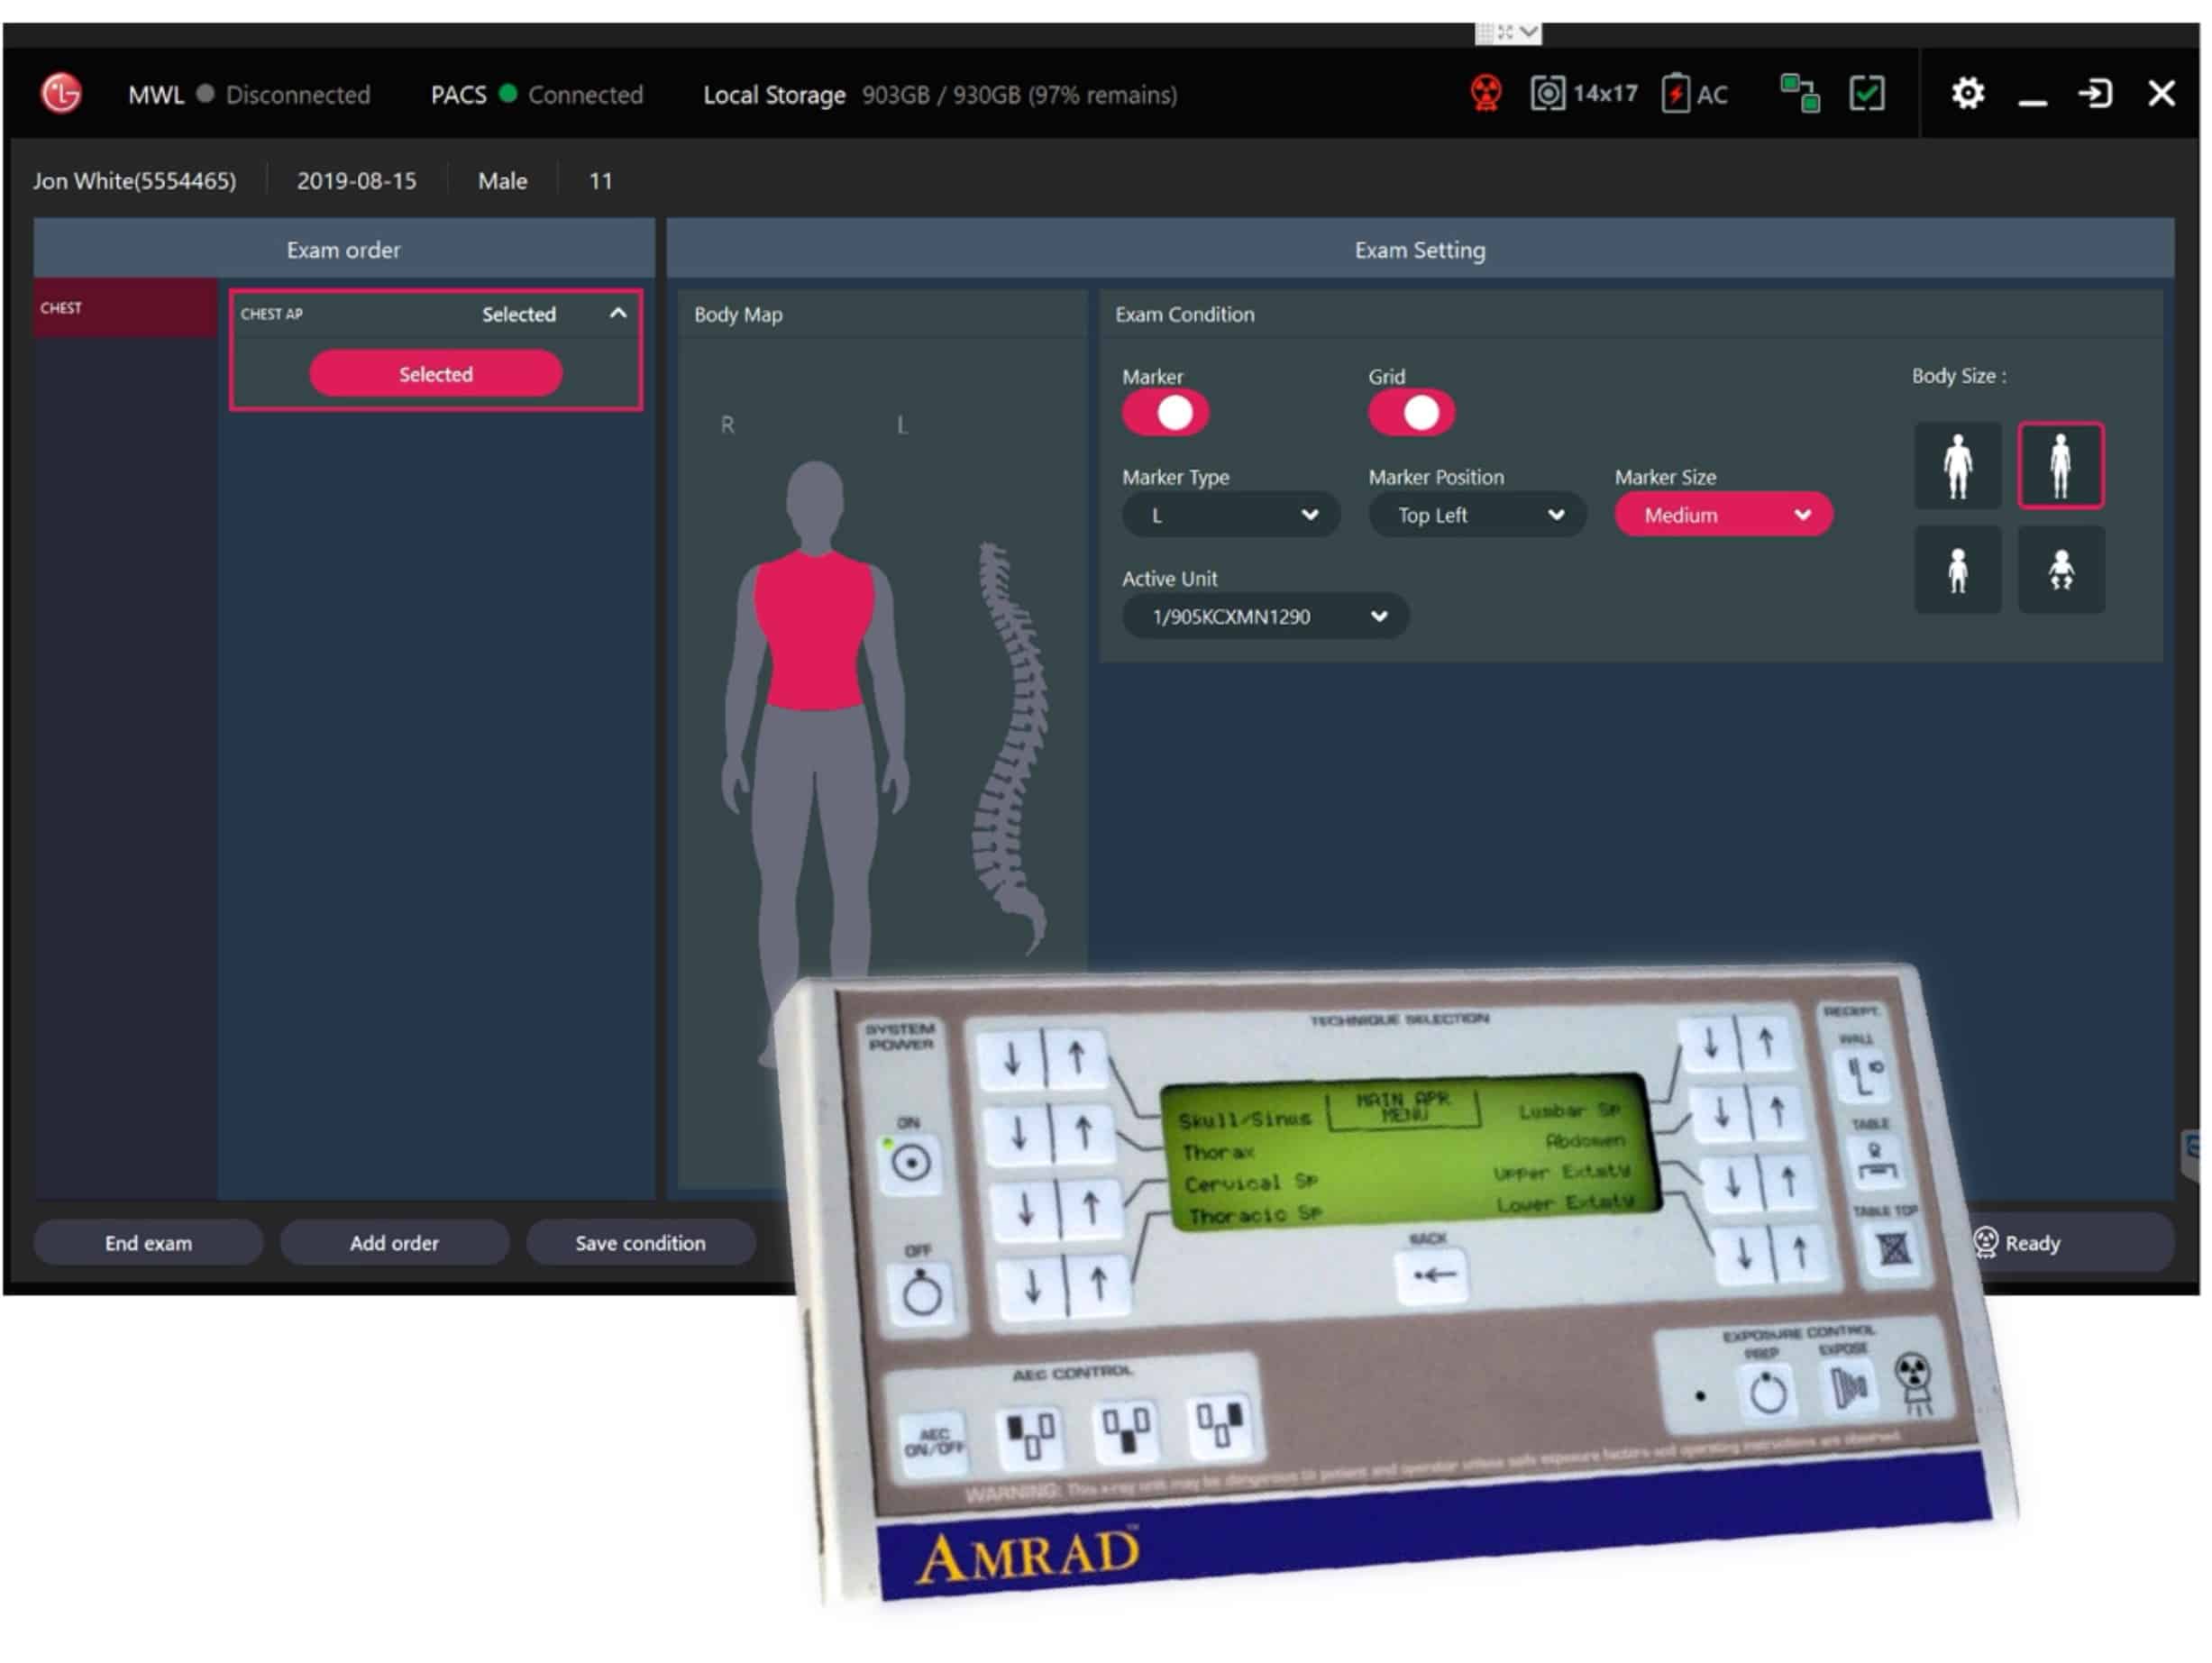
Task: Open the settings gear
Action: [1968, 94]
